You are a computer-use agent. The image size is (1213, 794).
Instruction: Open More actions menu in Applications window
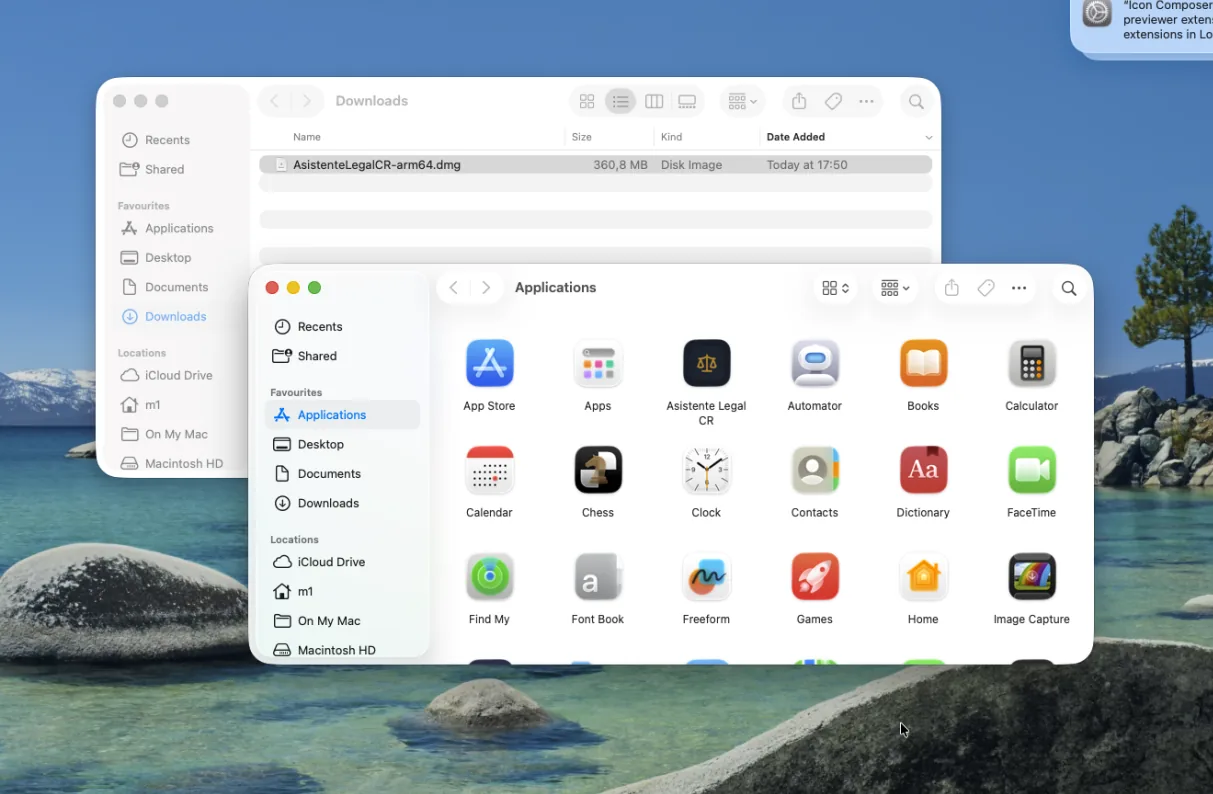point(1019,288)
